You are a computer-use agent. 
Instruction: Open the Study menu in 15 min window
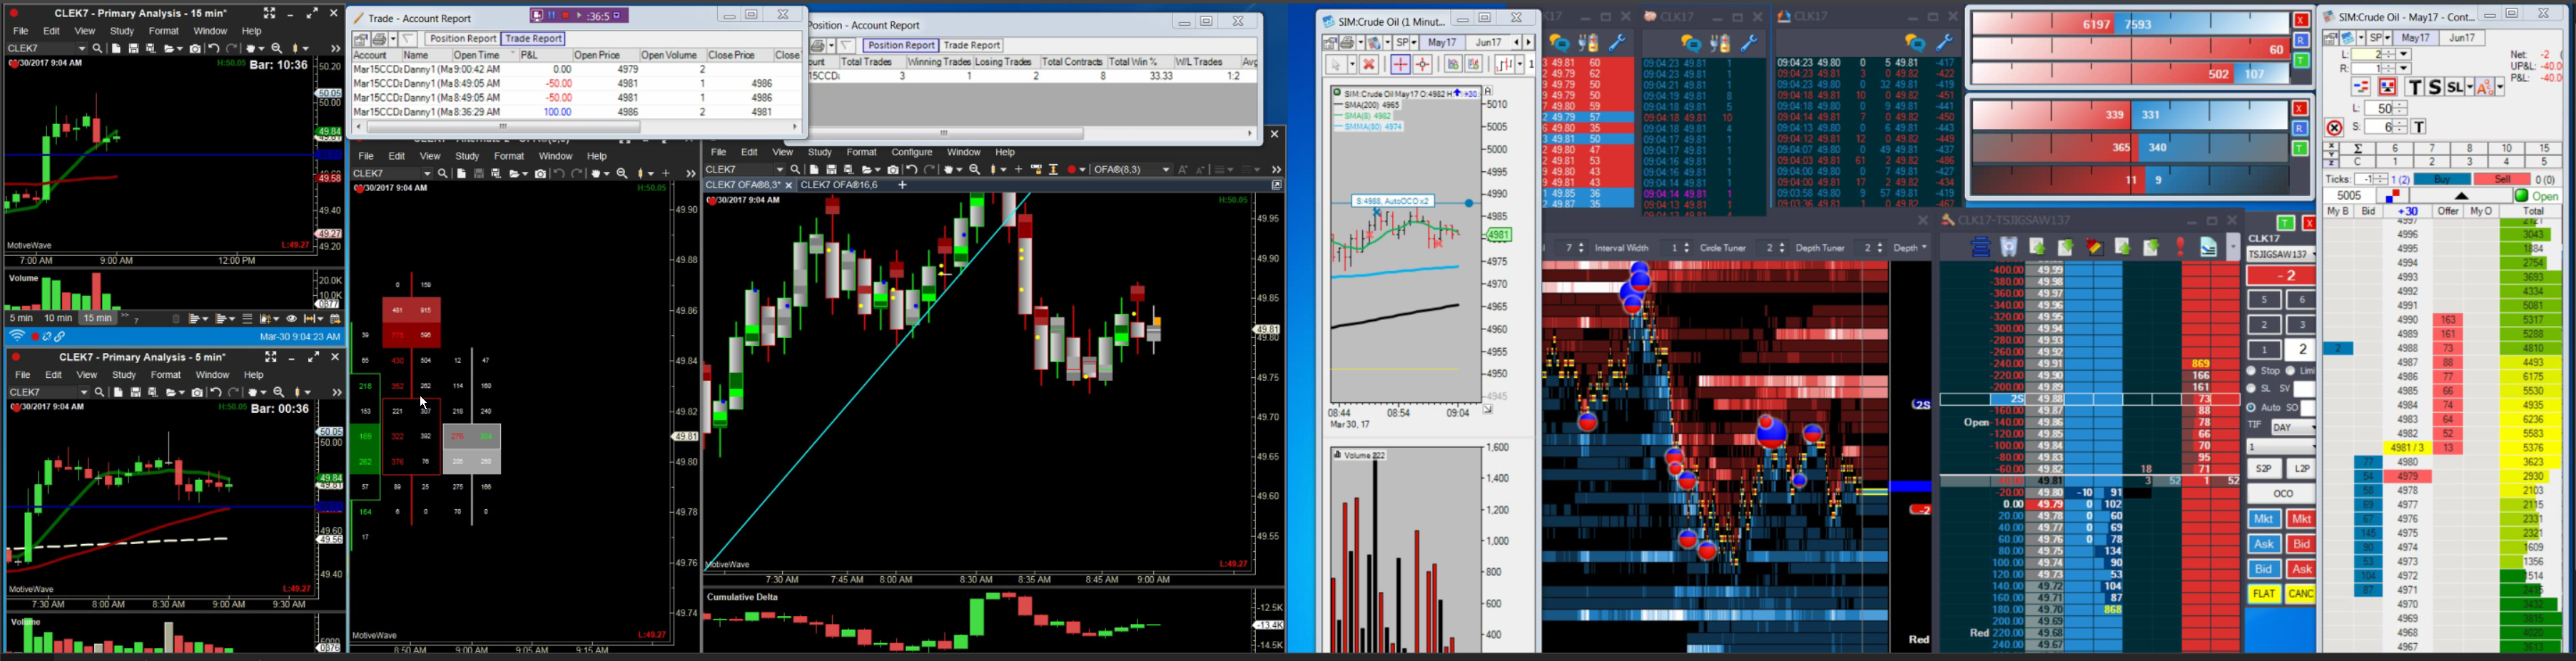click(x=122, y=31)
